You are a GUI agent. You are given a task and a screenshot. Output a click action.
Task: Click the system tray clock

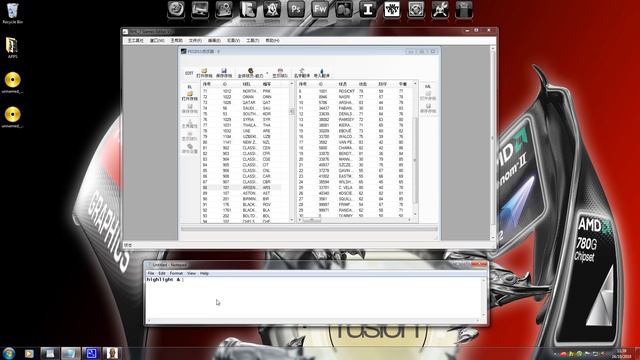(622, 353)
